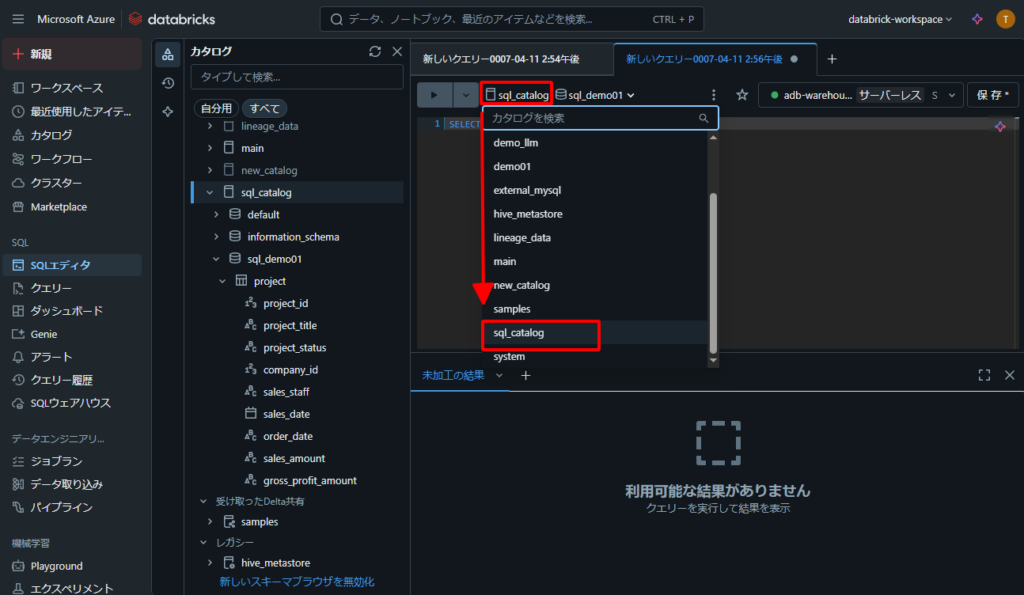
Task: Click the 保存 button
Action: 993,95
